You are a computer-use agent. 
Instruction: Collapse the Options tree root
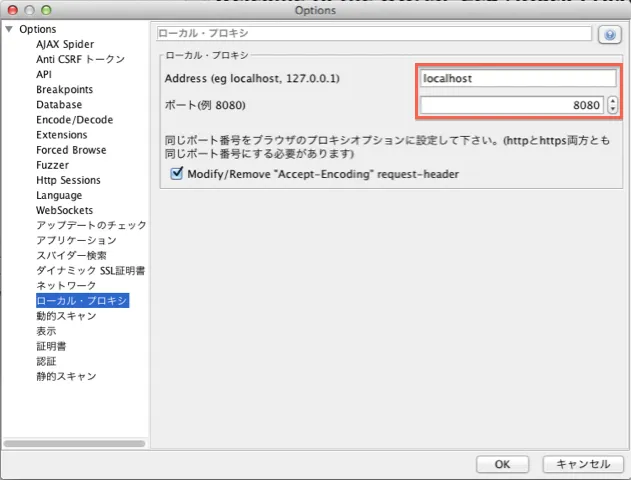[9, 29]
